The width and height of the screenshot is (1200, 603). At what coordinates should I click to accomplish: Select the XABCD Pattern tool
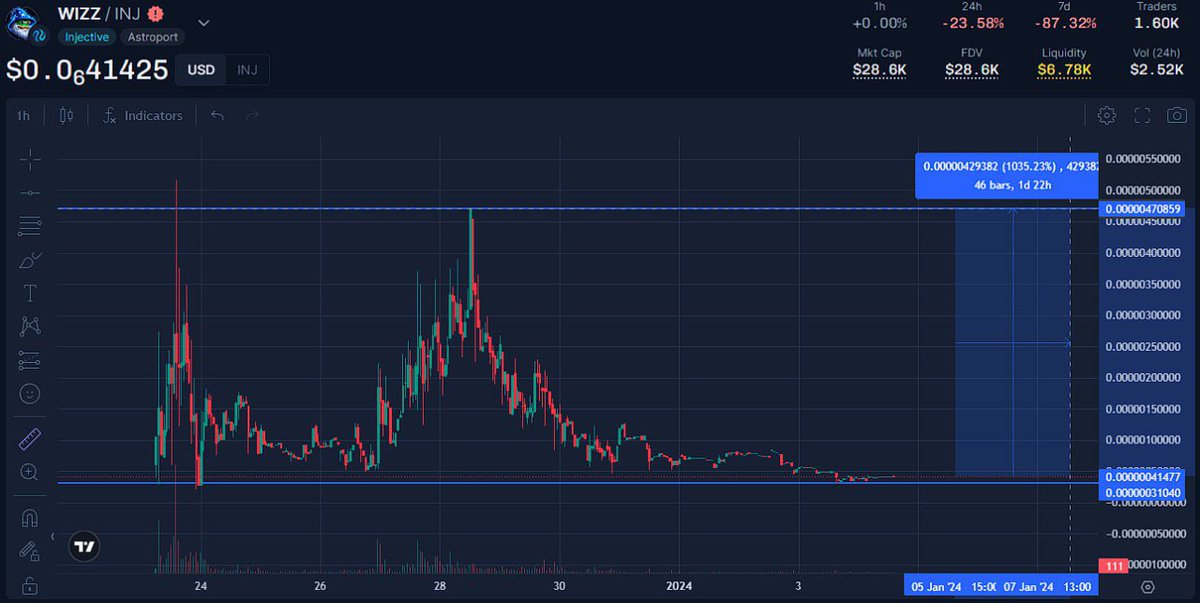[x=28, y=326]
